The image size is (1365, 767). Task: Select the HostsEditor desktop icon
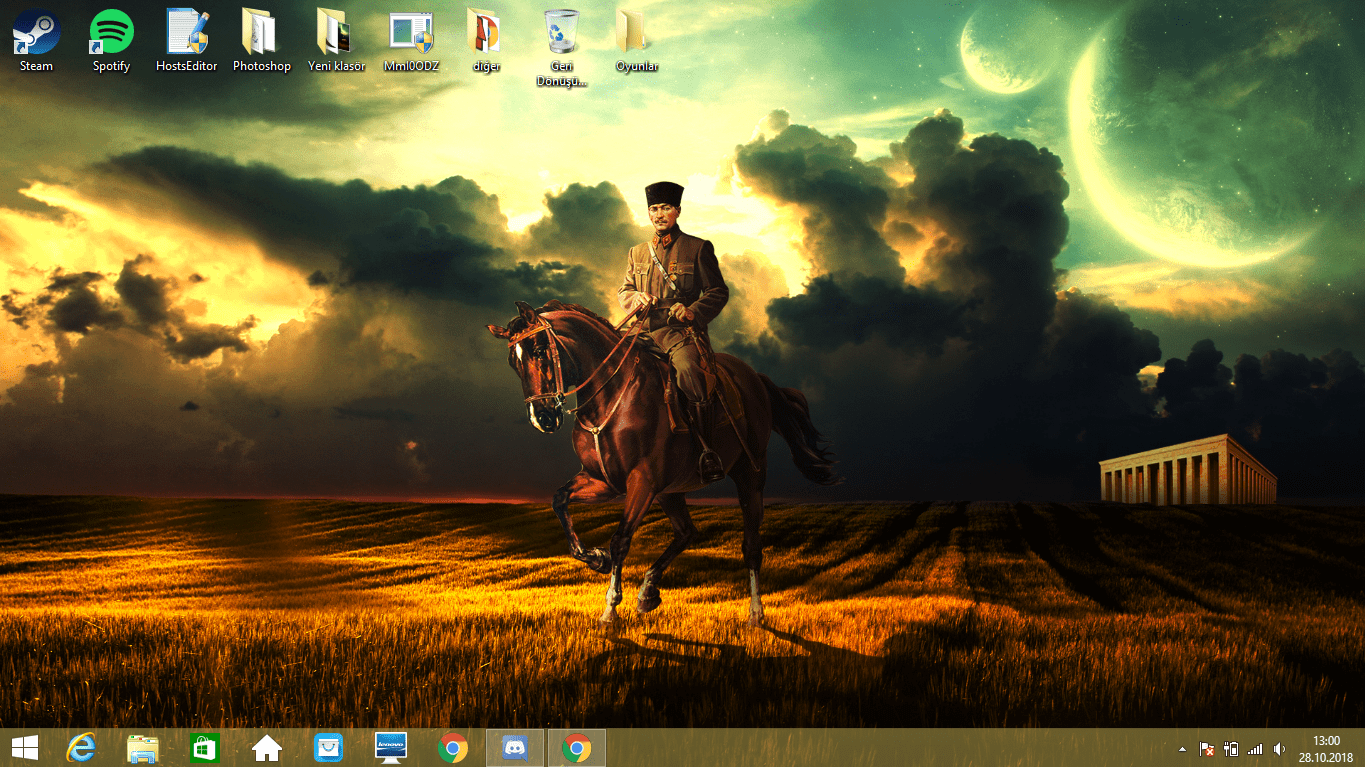(x=187, y=40)
